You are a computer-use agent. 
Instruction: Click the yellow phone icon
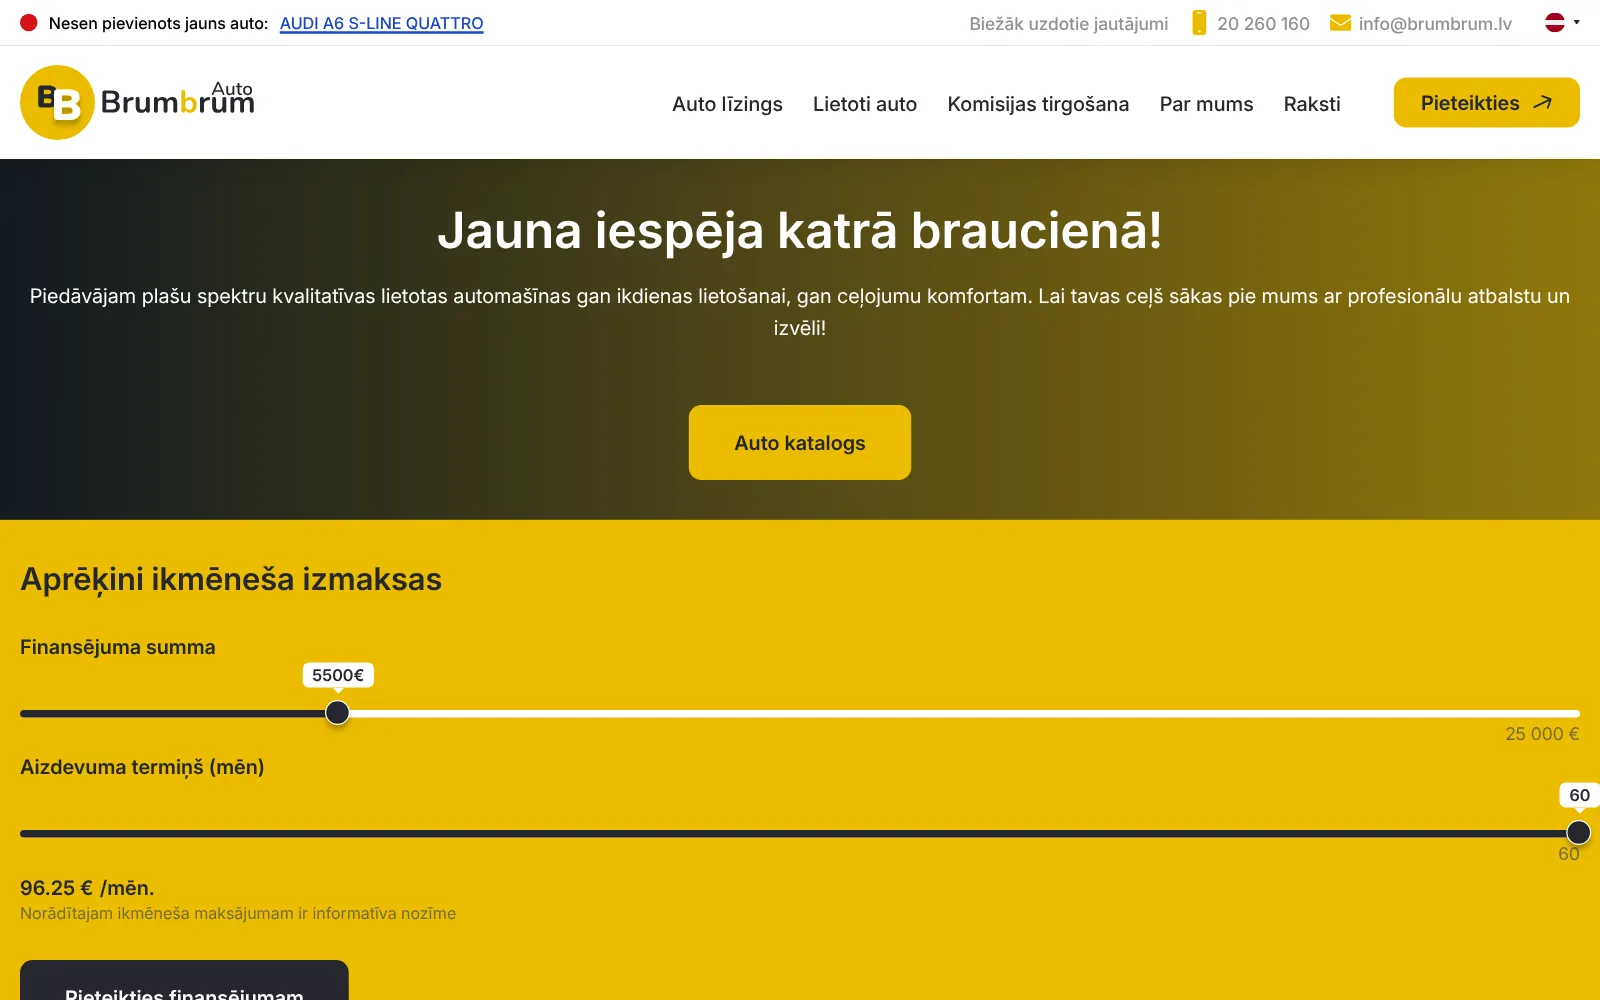click(1199, 23)
